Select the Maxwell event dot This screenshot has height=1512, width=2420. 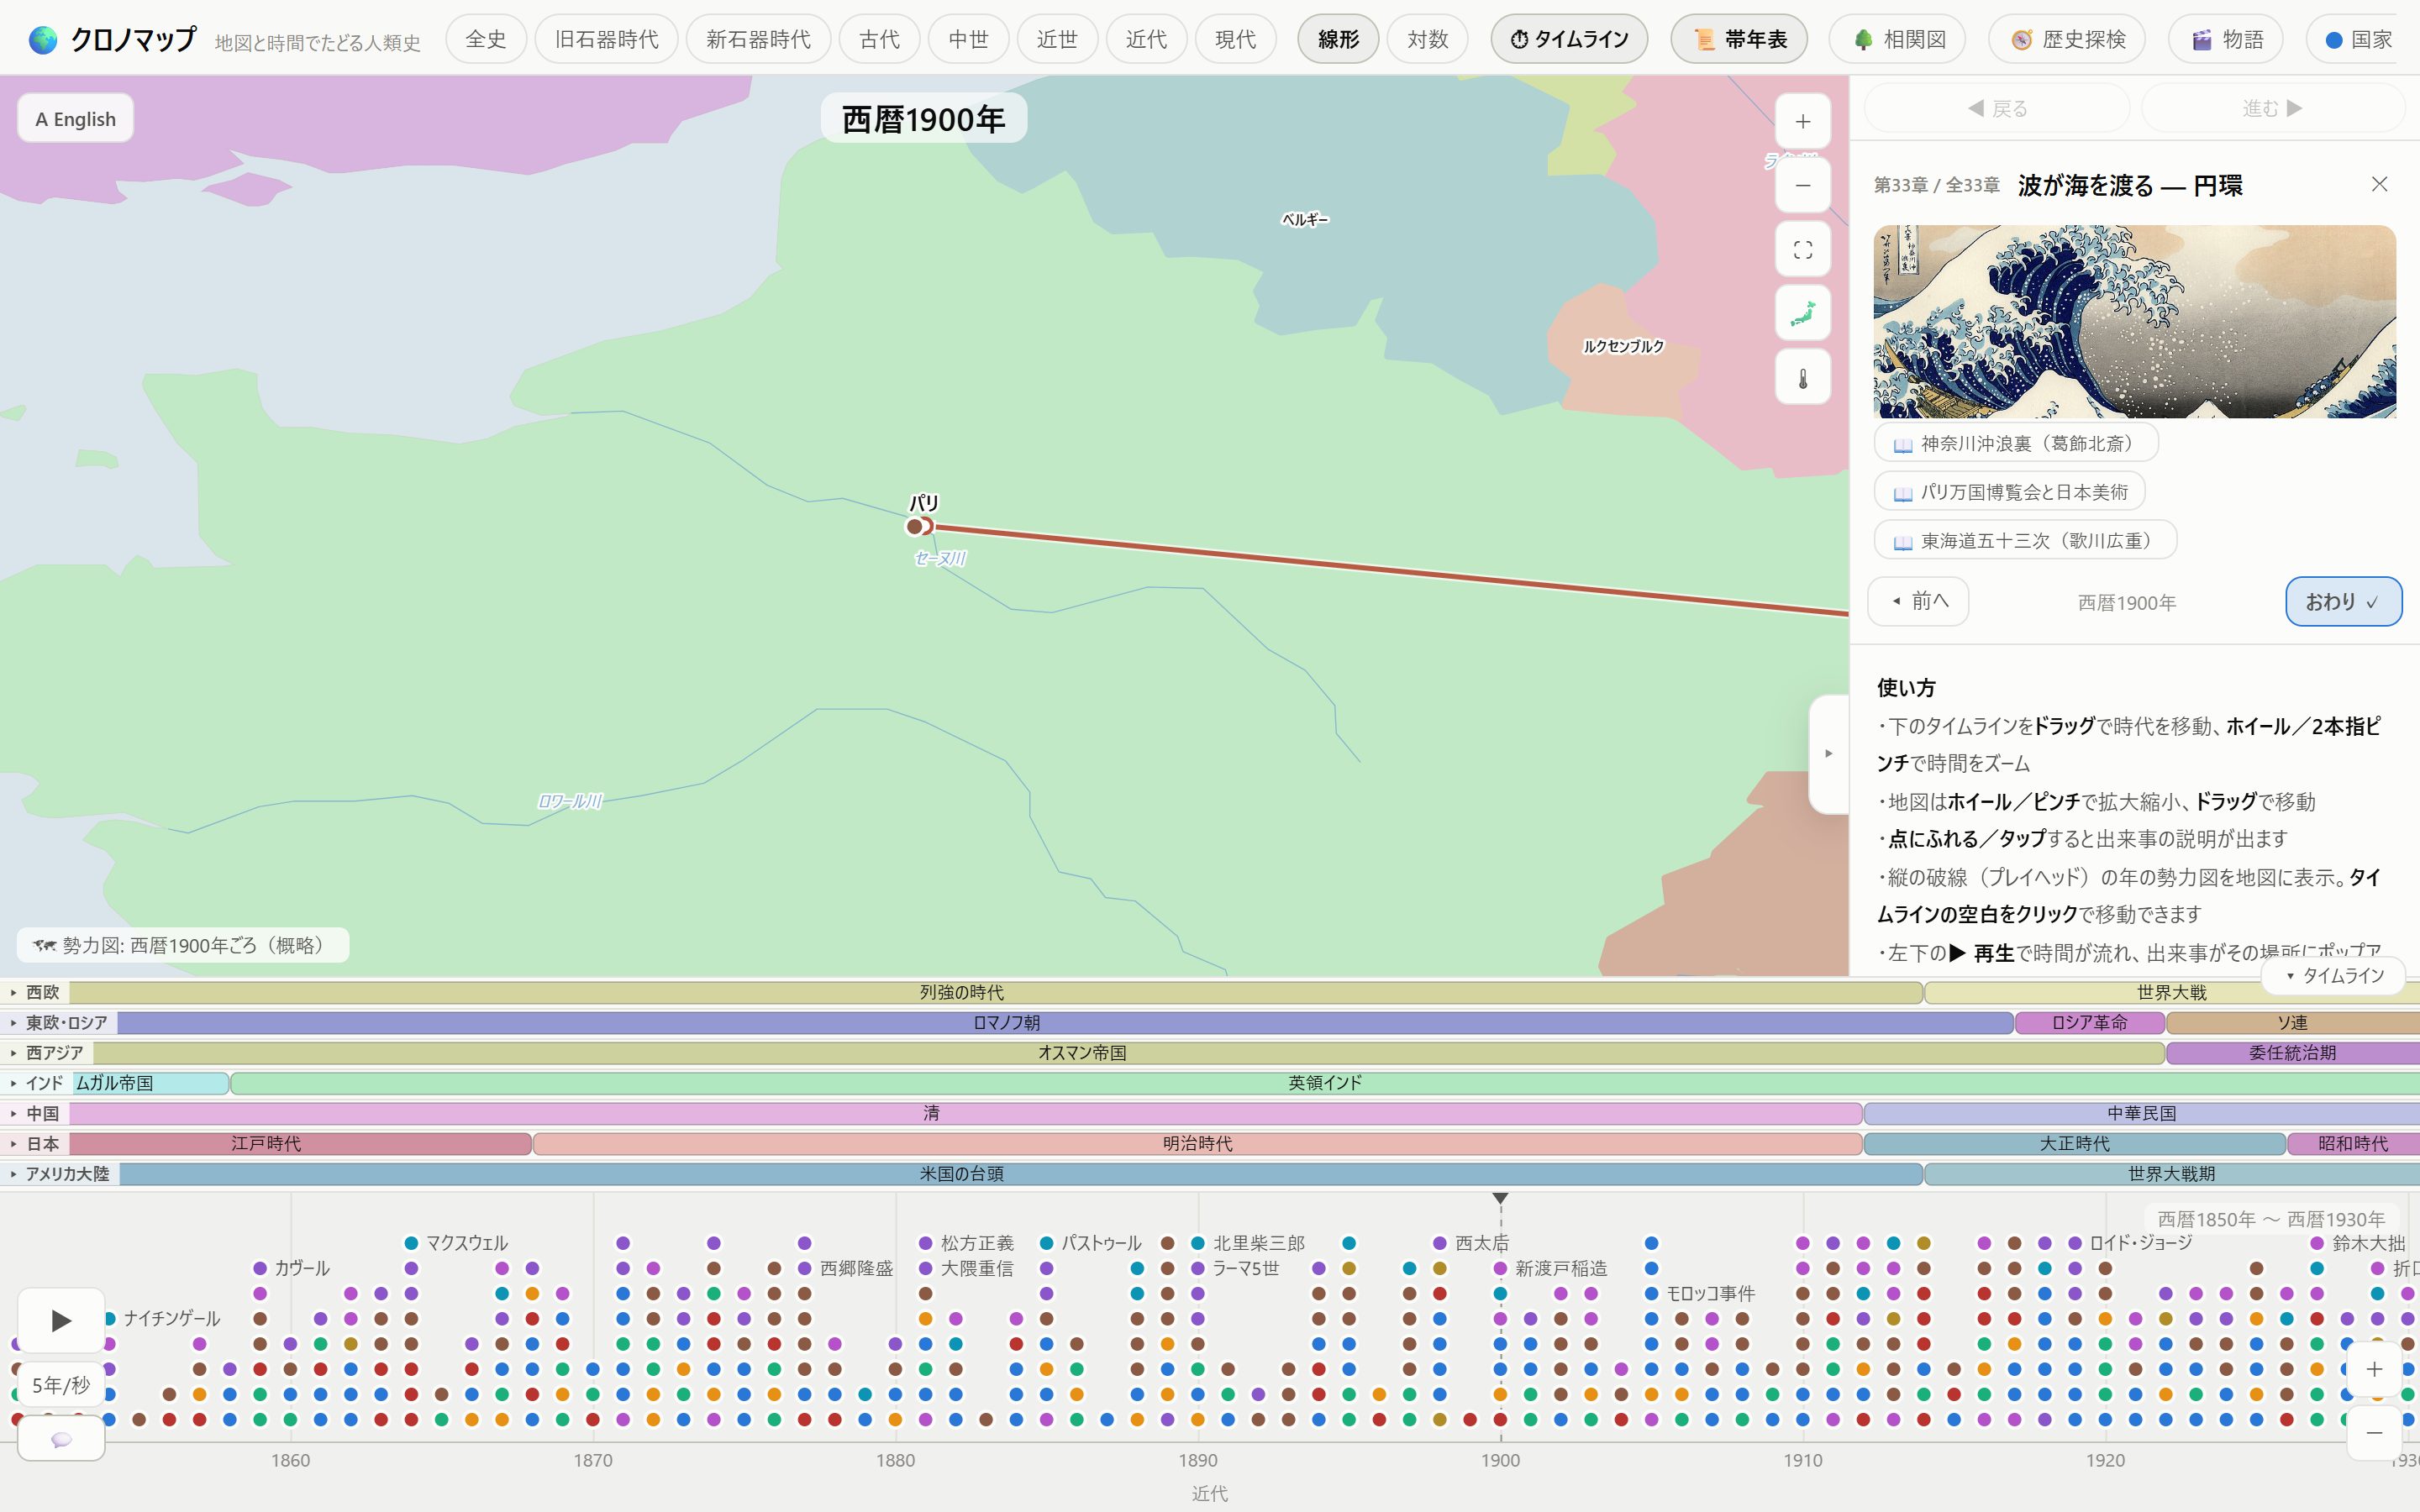(411, 1243)
